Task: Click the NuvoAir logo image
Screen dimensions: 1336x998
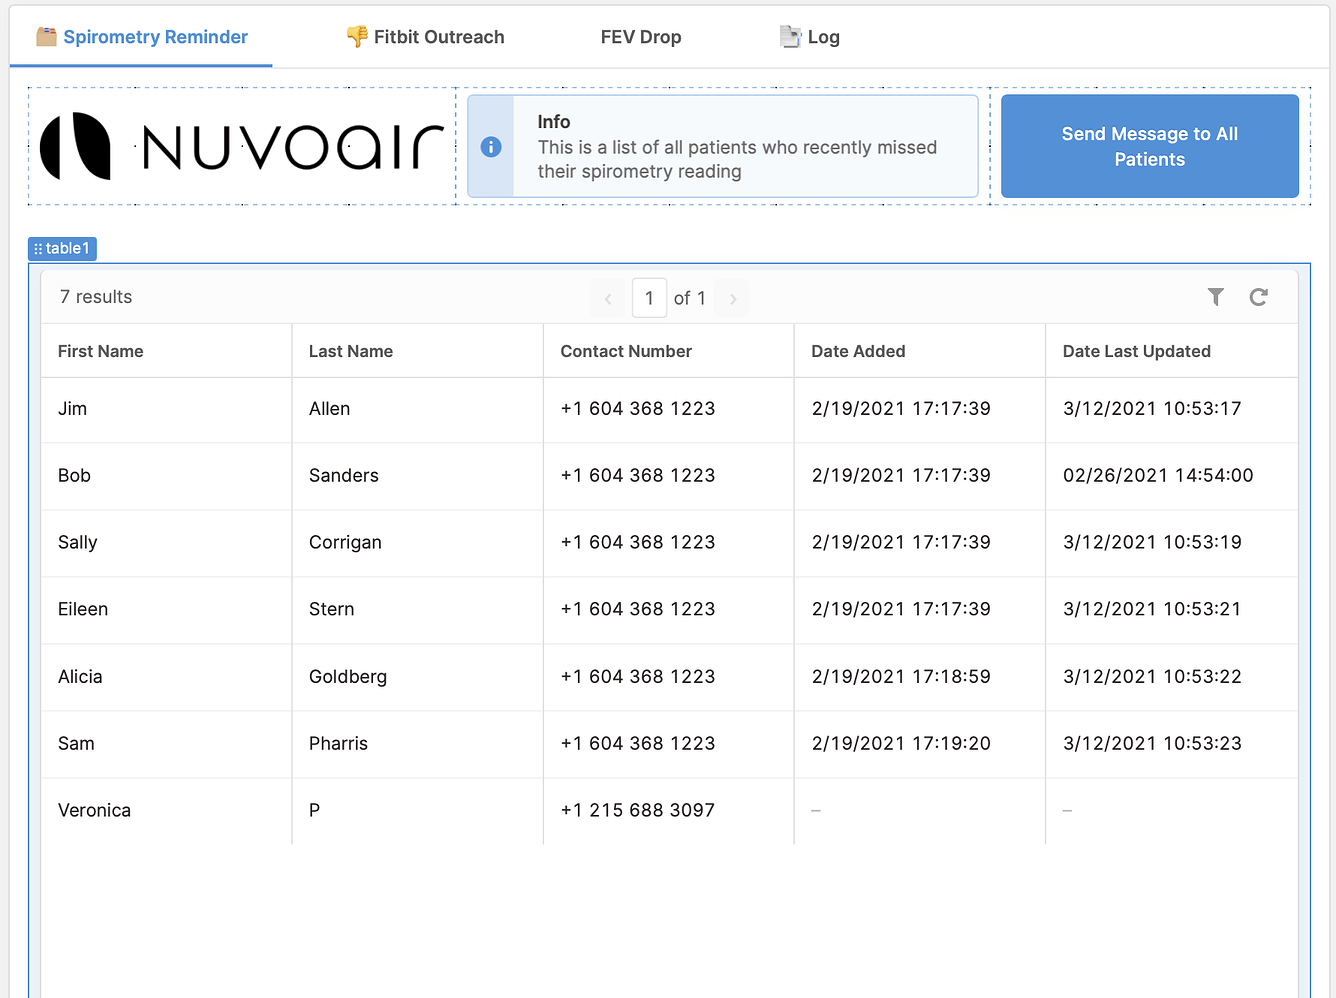Action: 240,145
